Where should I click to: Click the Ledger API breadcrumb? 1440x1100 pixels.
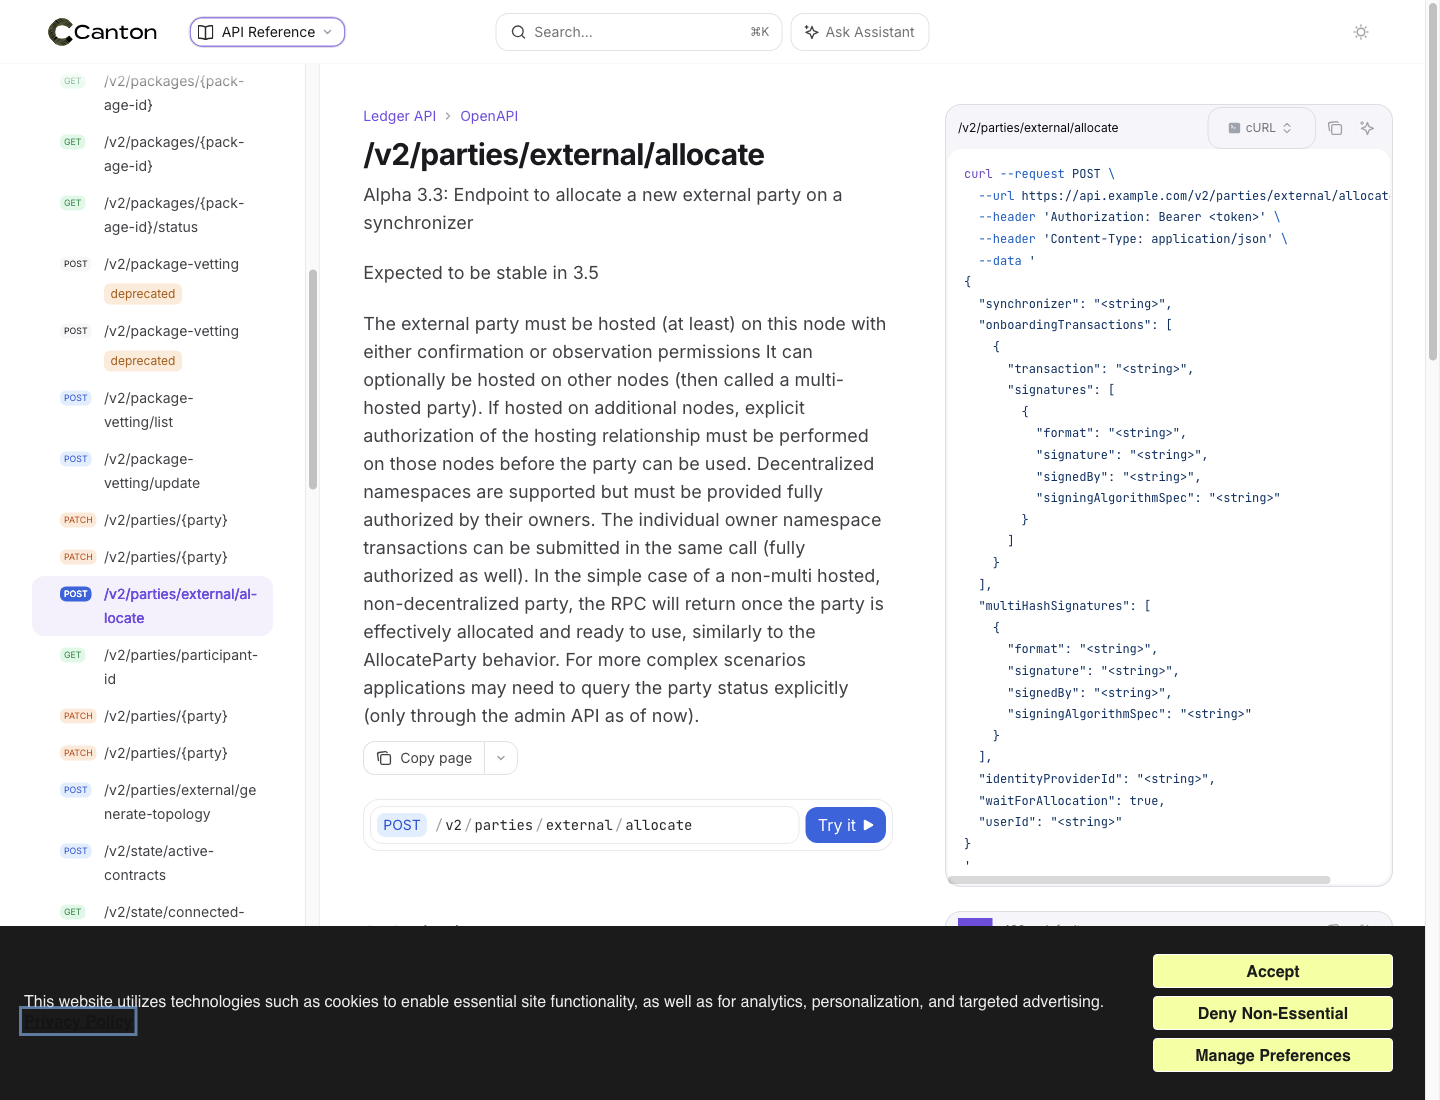pos(399,116)
